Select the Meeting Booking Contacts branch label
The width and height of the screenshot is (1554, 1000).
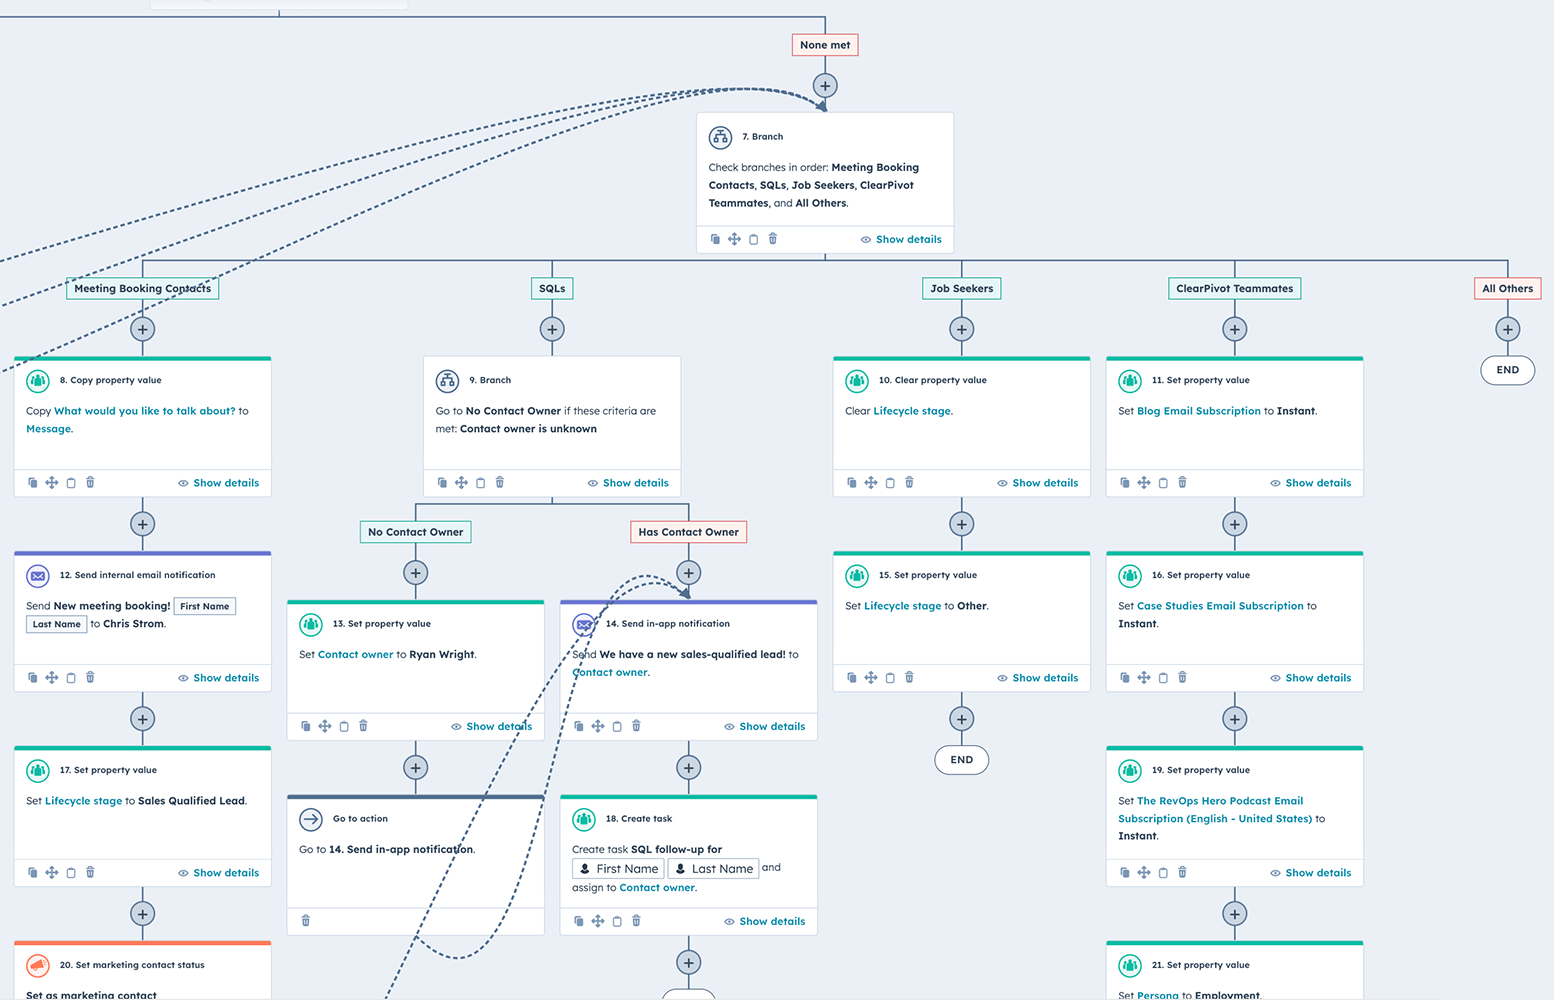point(142,289)
